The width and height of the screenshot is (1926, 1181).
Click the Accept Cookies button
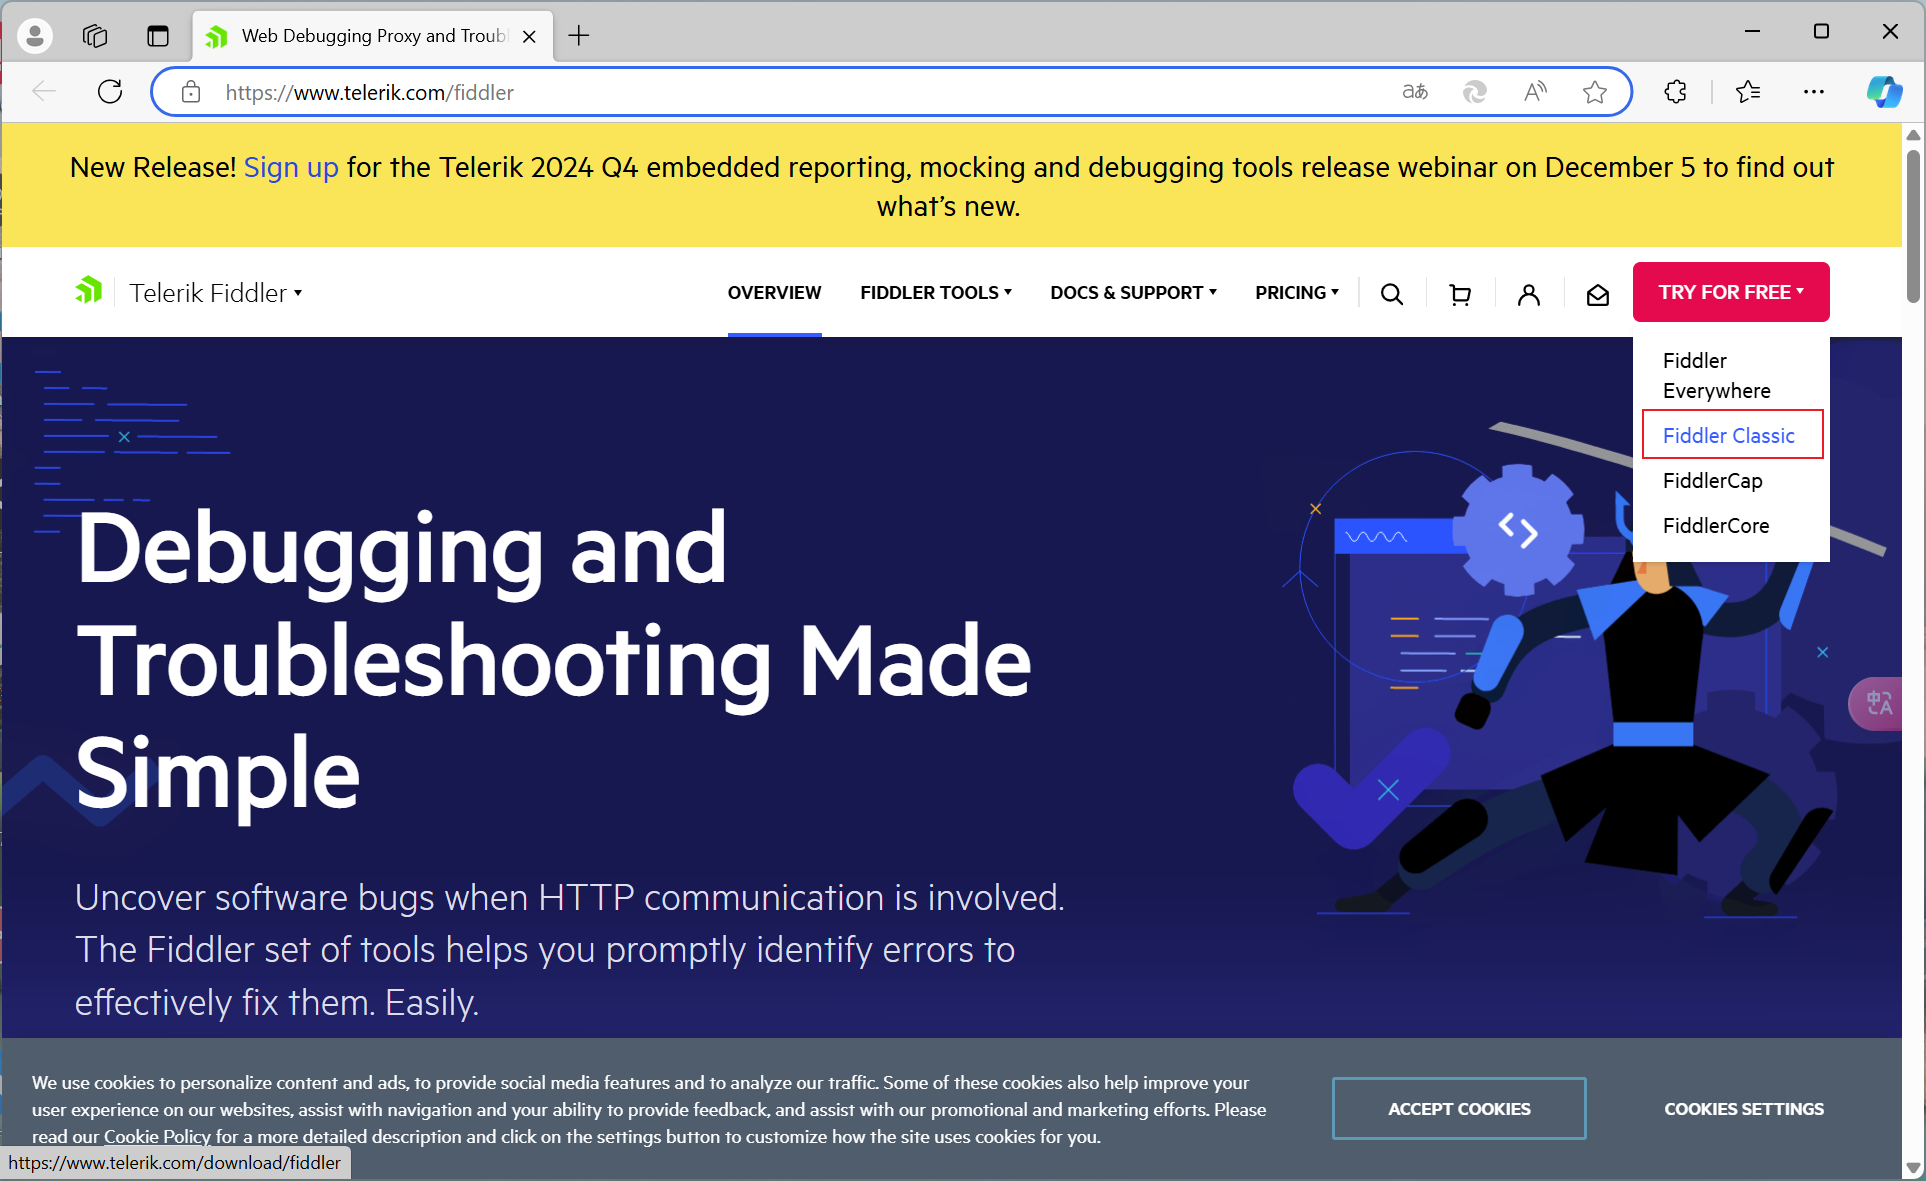pyautogui.click(x=1458, y=1108)
